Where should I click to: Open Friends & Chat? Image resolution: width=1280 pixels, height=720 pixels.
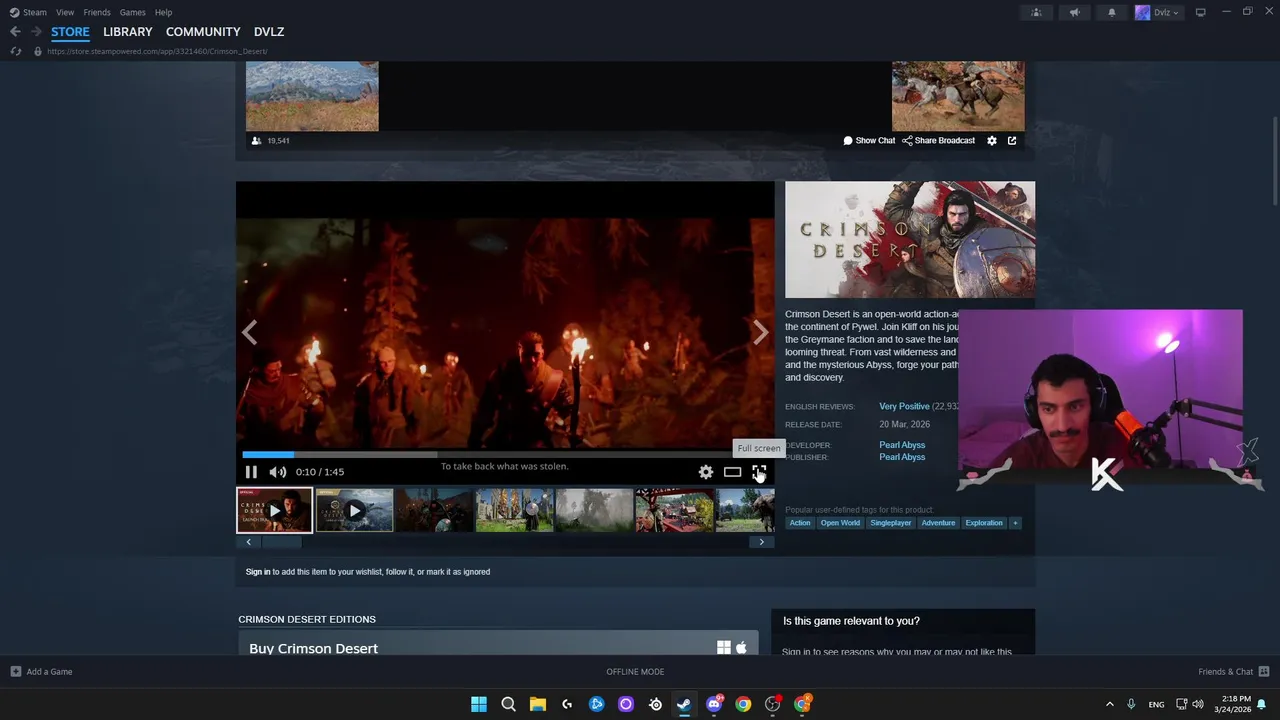(1234, 672)
